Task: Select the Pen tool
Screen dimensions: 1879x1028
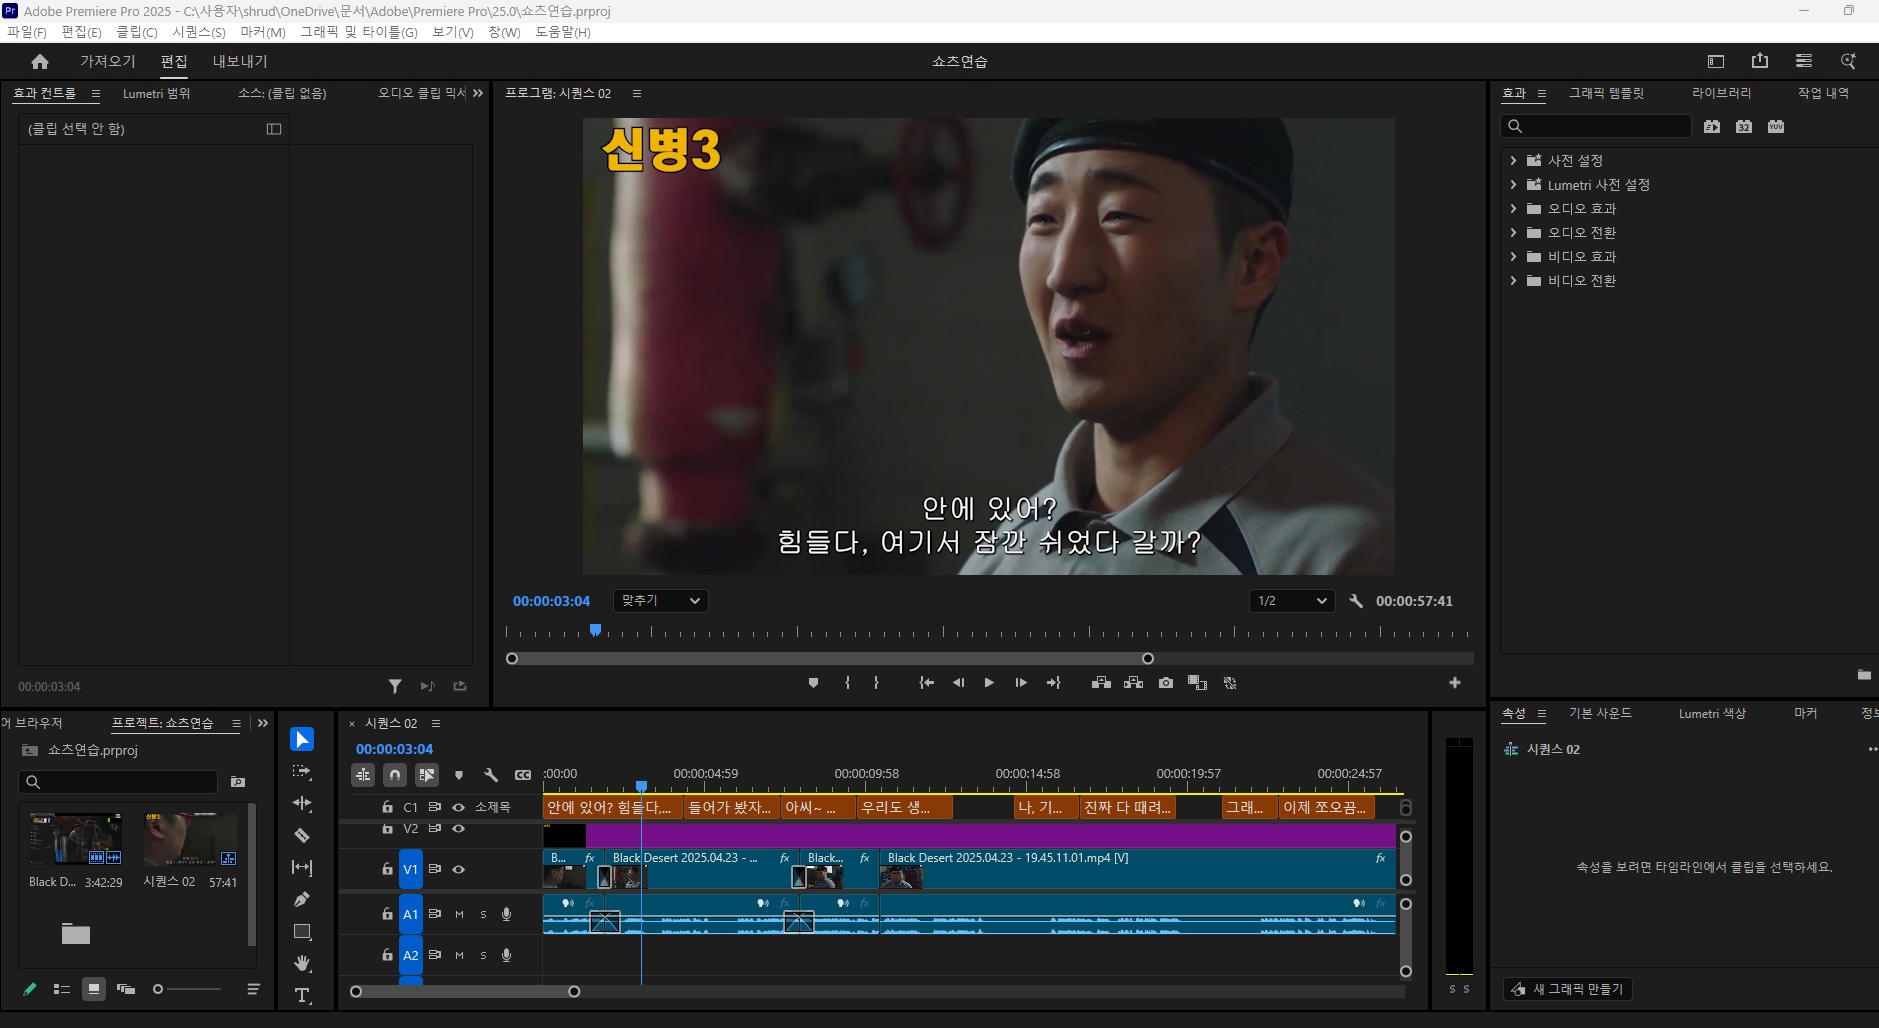Action: coord(302,900)
